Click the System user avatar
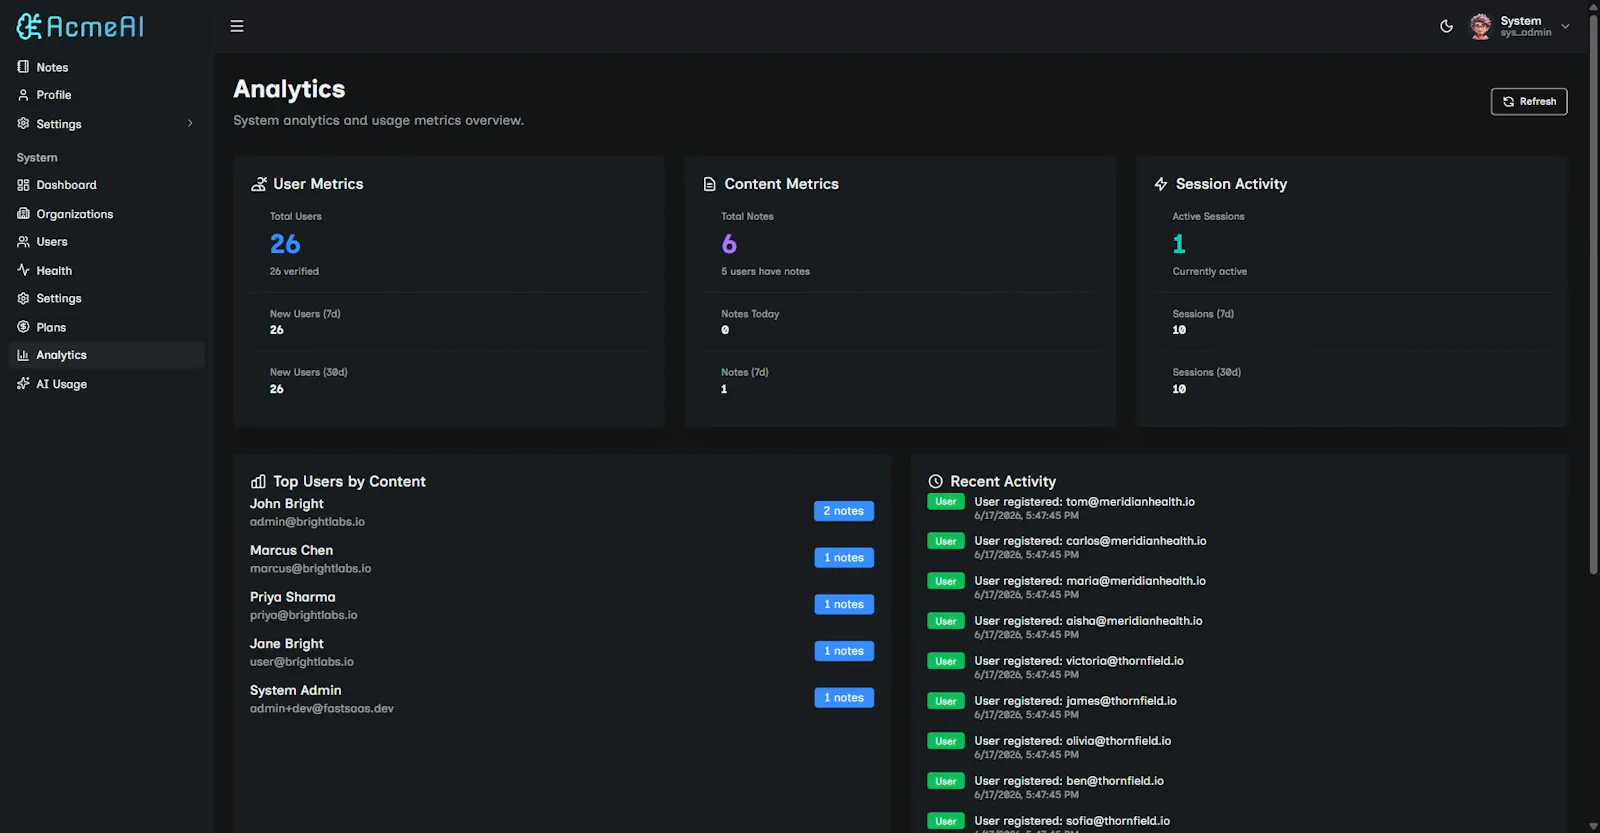 [1481, 26]
